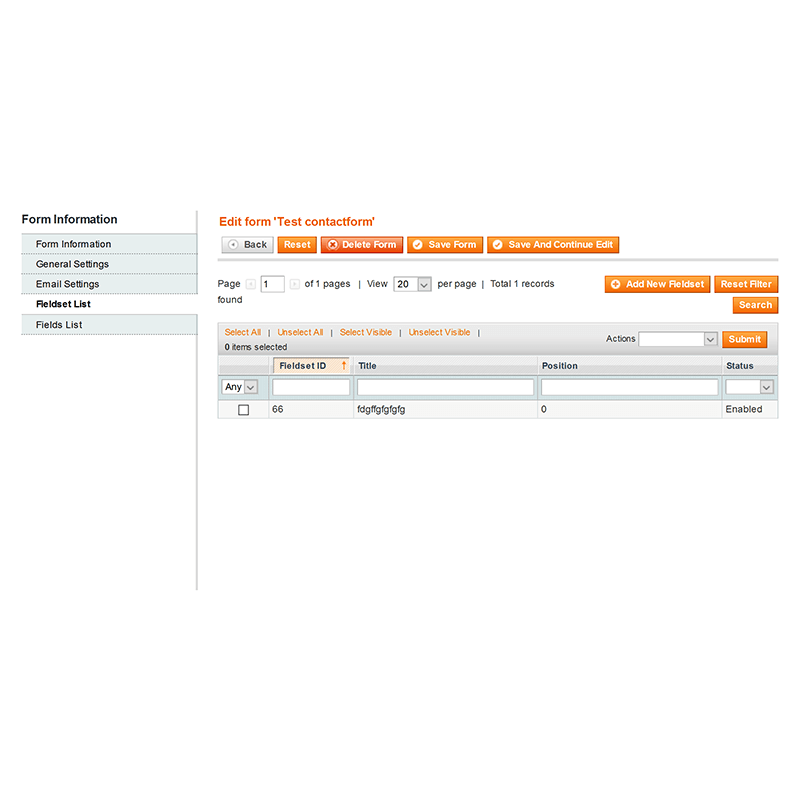Submit the selected mass action
The width and height of the screenshot is (800, 800).
click(x=744, y=339)
